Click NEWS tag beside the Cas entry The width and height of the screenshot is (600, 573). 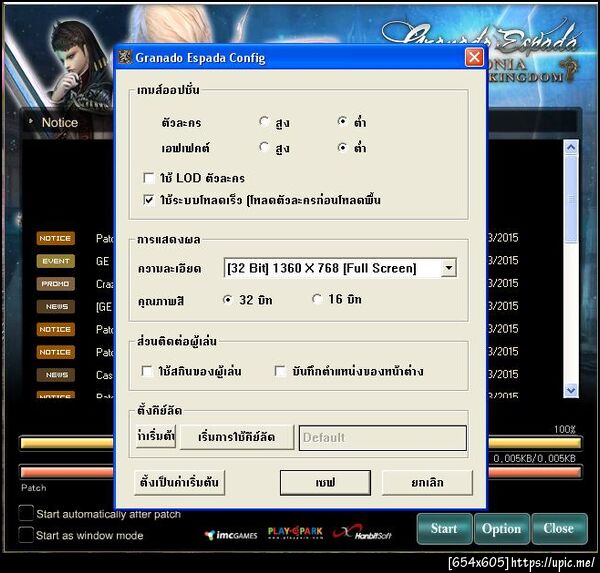click(x=56, y=375)
